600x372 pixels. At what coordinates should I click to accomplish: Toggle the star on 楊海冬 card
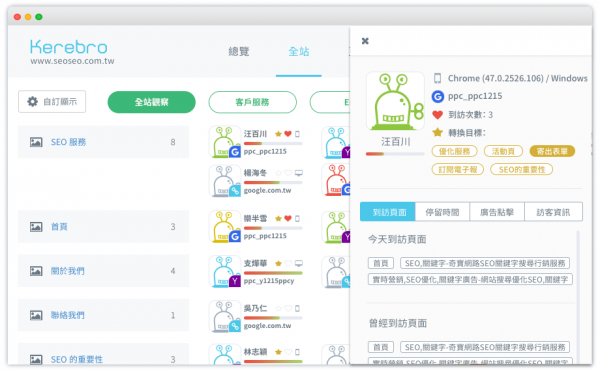[x=278, y=173]
